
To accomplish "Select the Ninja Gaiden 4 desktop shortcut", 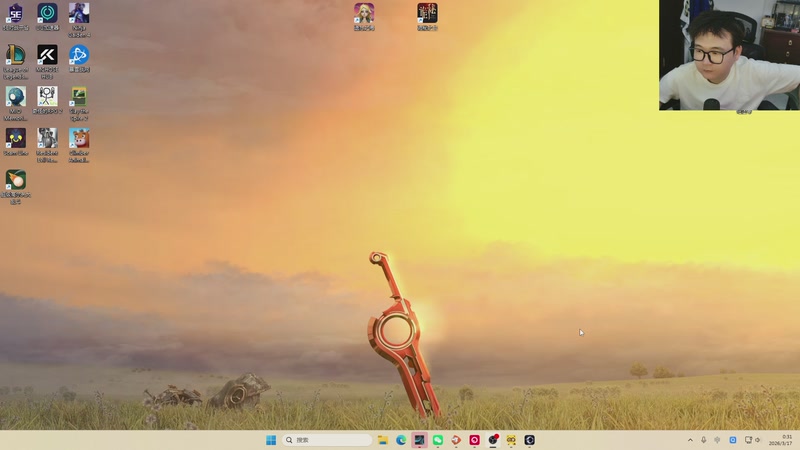I will point(79,20).
